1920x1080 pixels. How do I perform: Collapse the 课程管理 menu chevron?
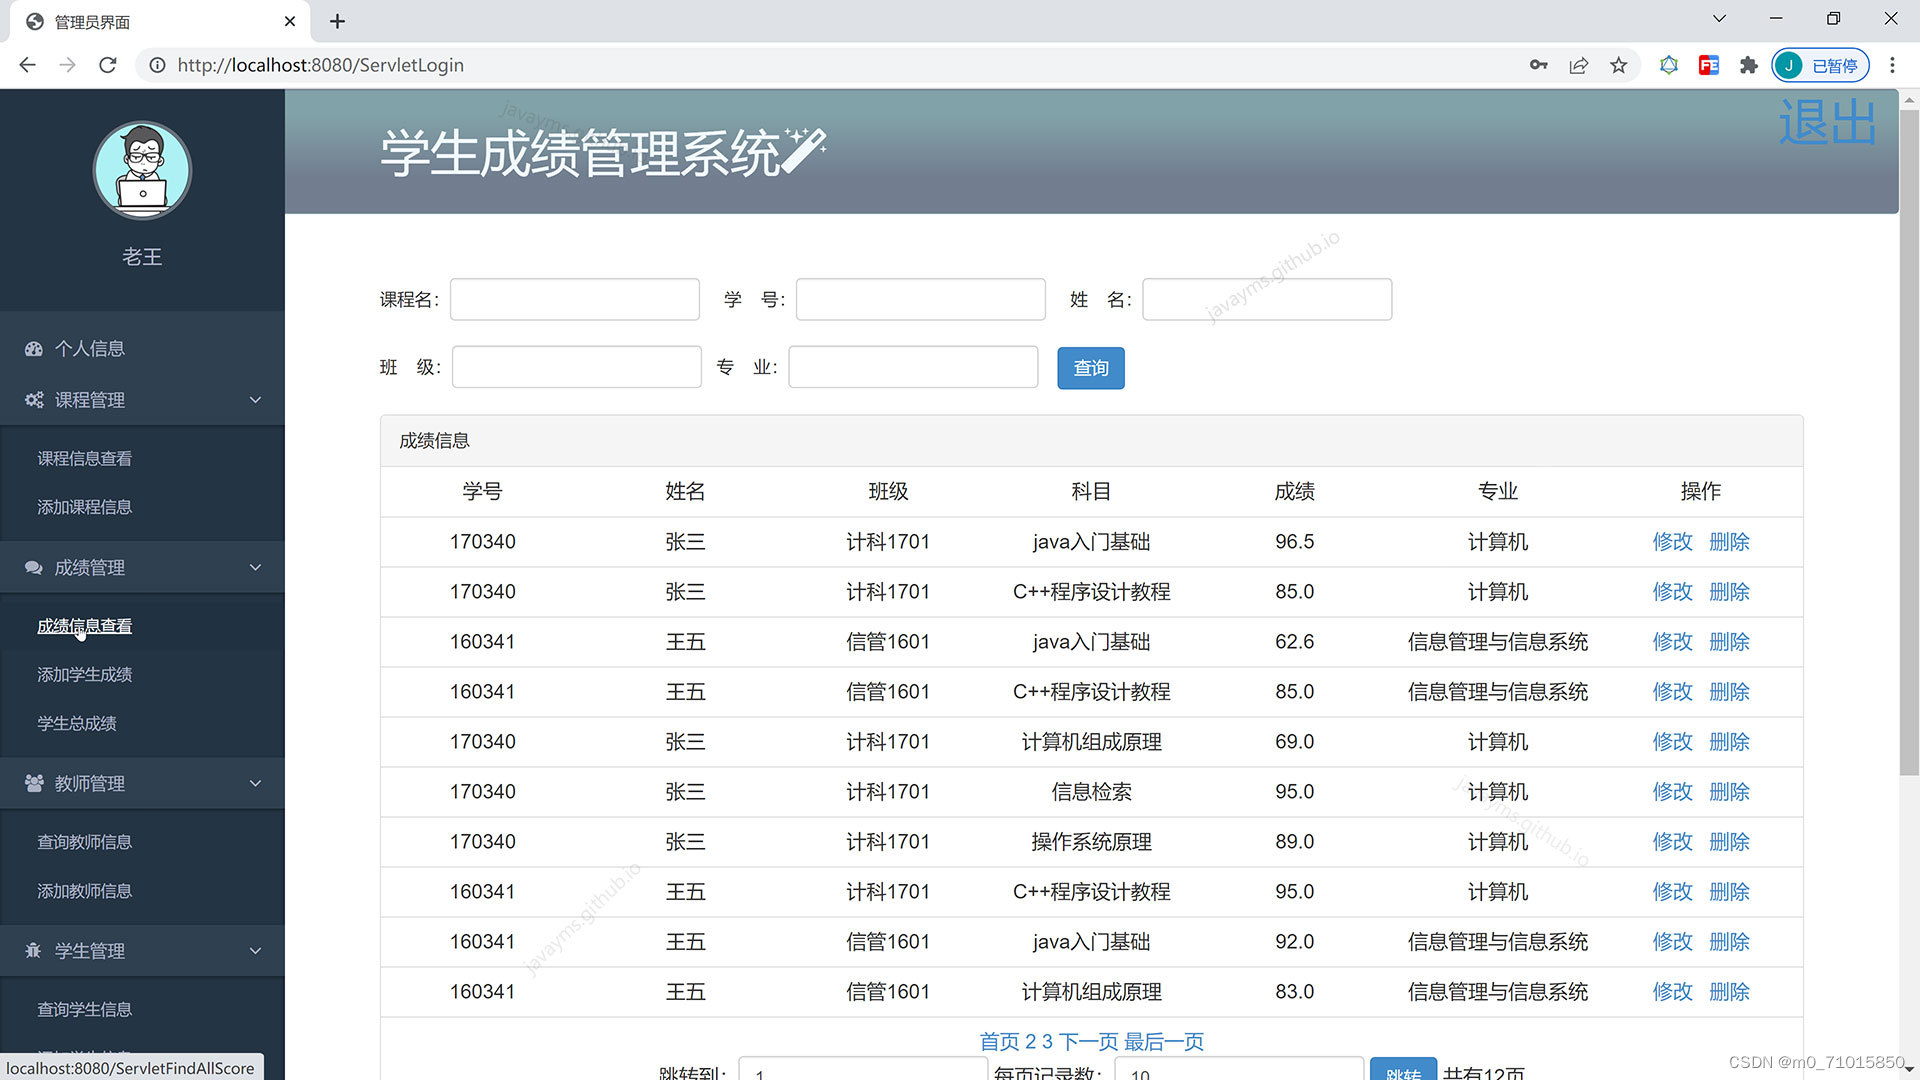255,400
